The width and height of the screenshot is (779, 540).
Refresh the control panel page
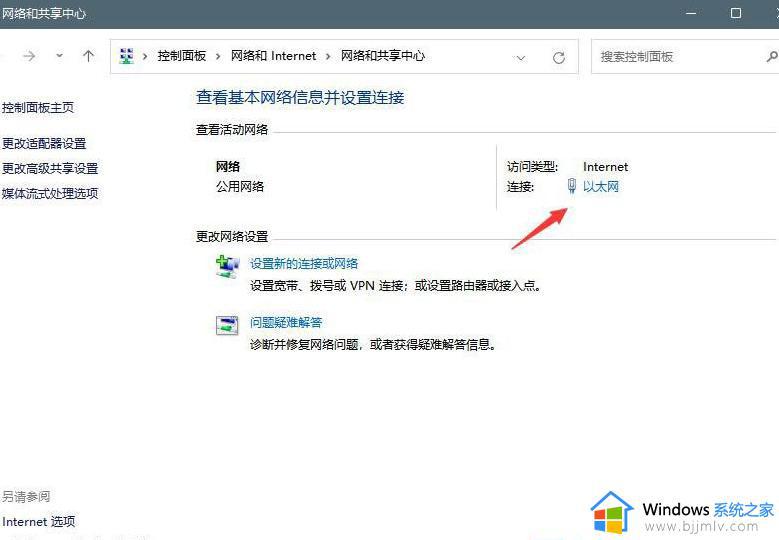coord(559,58)
